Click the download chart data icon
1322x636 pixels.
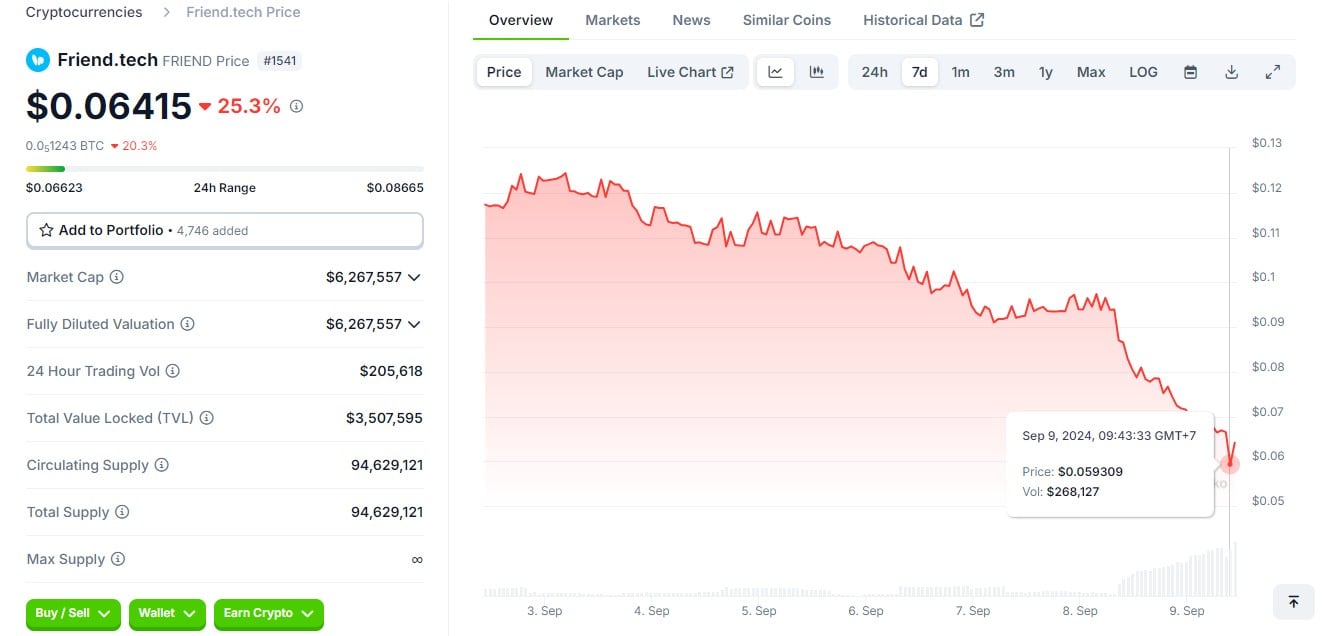click(1231, 72)
